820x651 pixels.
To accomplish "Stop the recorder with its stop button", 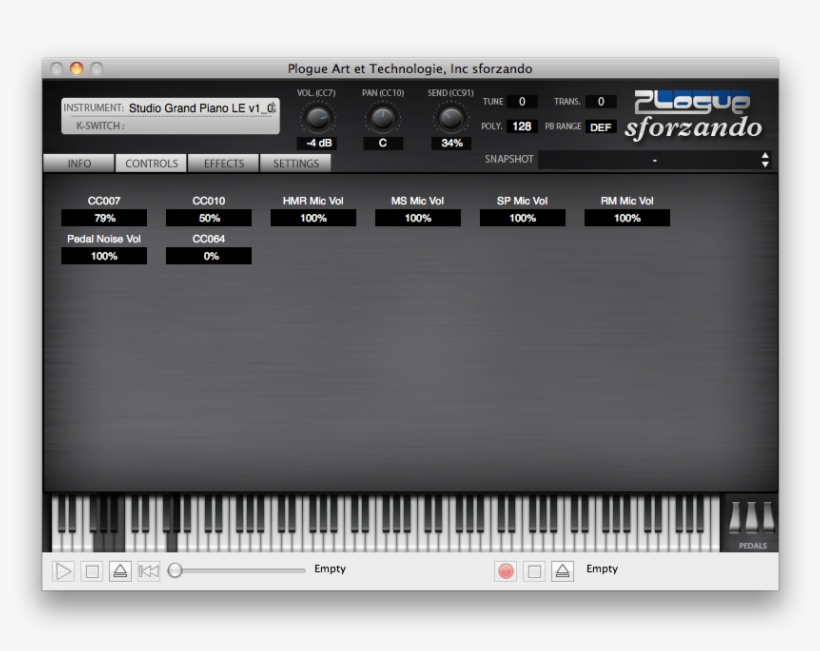I will pos(534,571).
